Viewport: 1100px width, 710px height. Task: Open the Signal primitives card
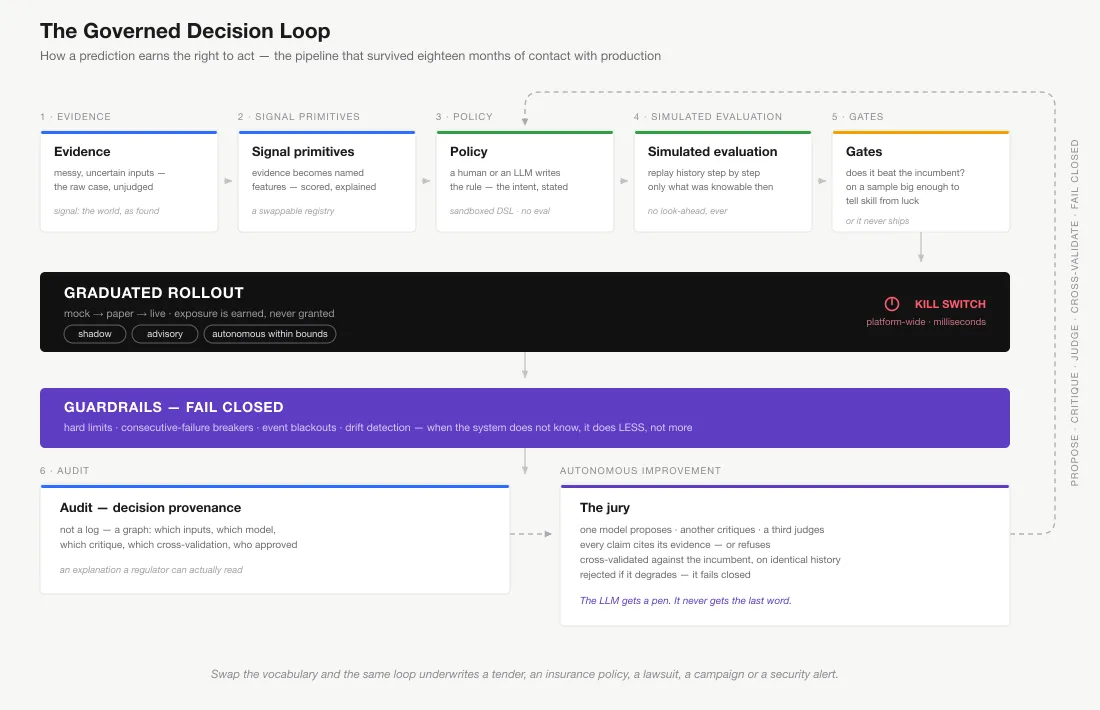(x=327, y=181)
